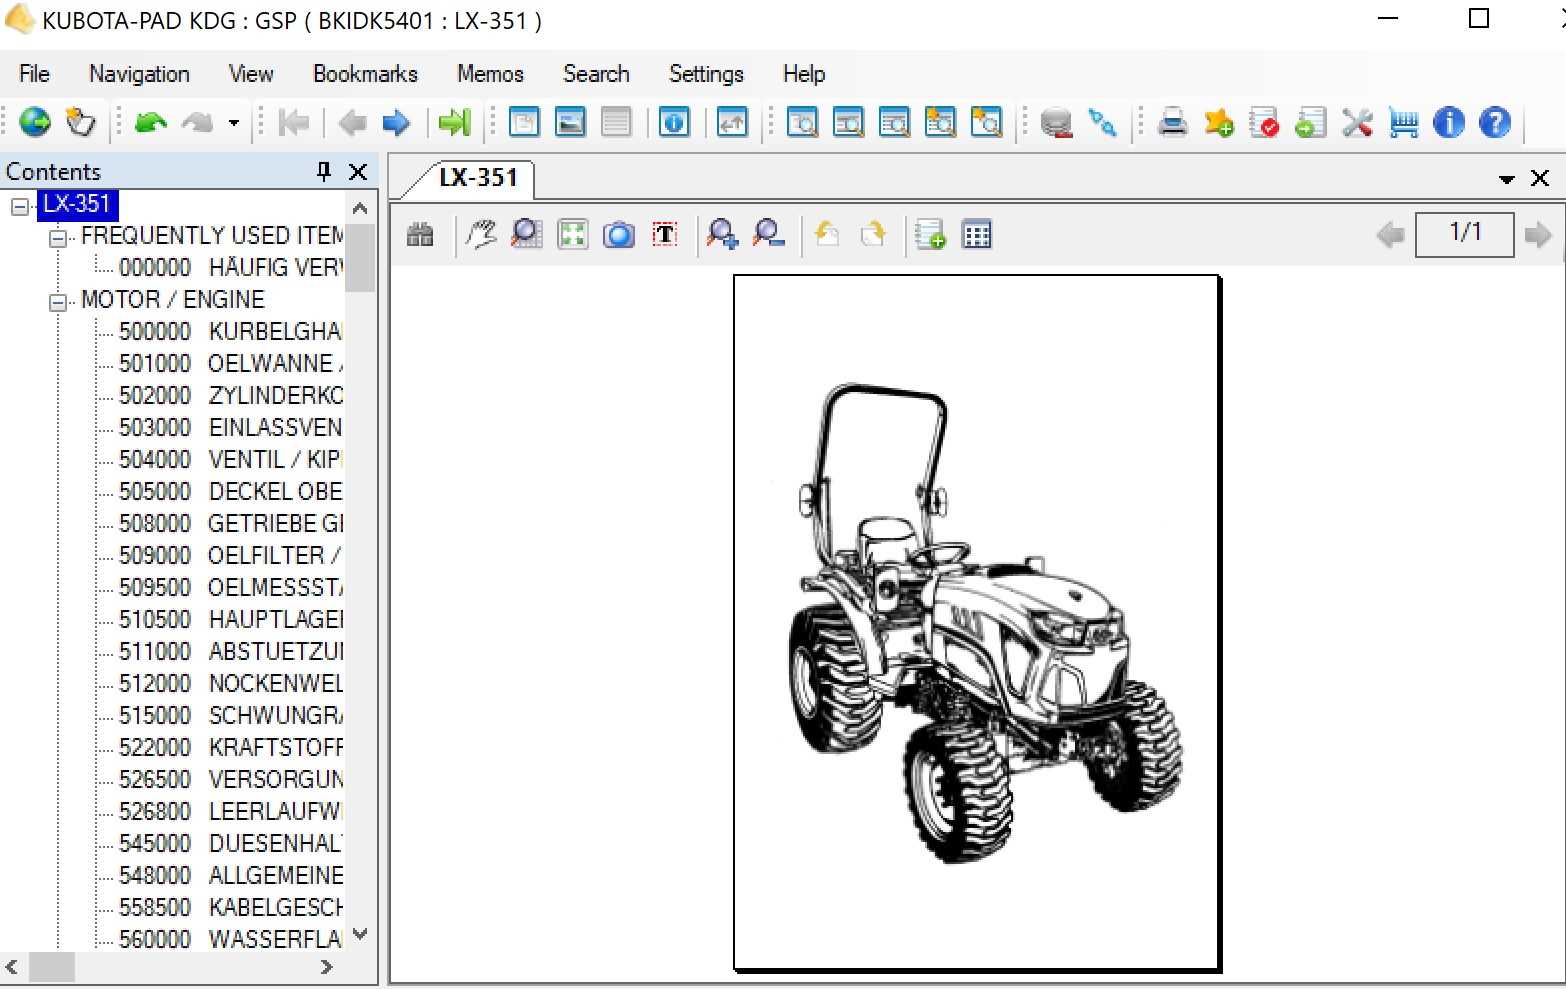Image resolution: width=1566 pixels, height=989 pixels.
Task: Jump to last page with green arrow
Action: [x=455, y=123]
